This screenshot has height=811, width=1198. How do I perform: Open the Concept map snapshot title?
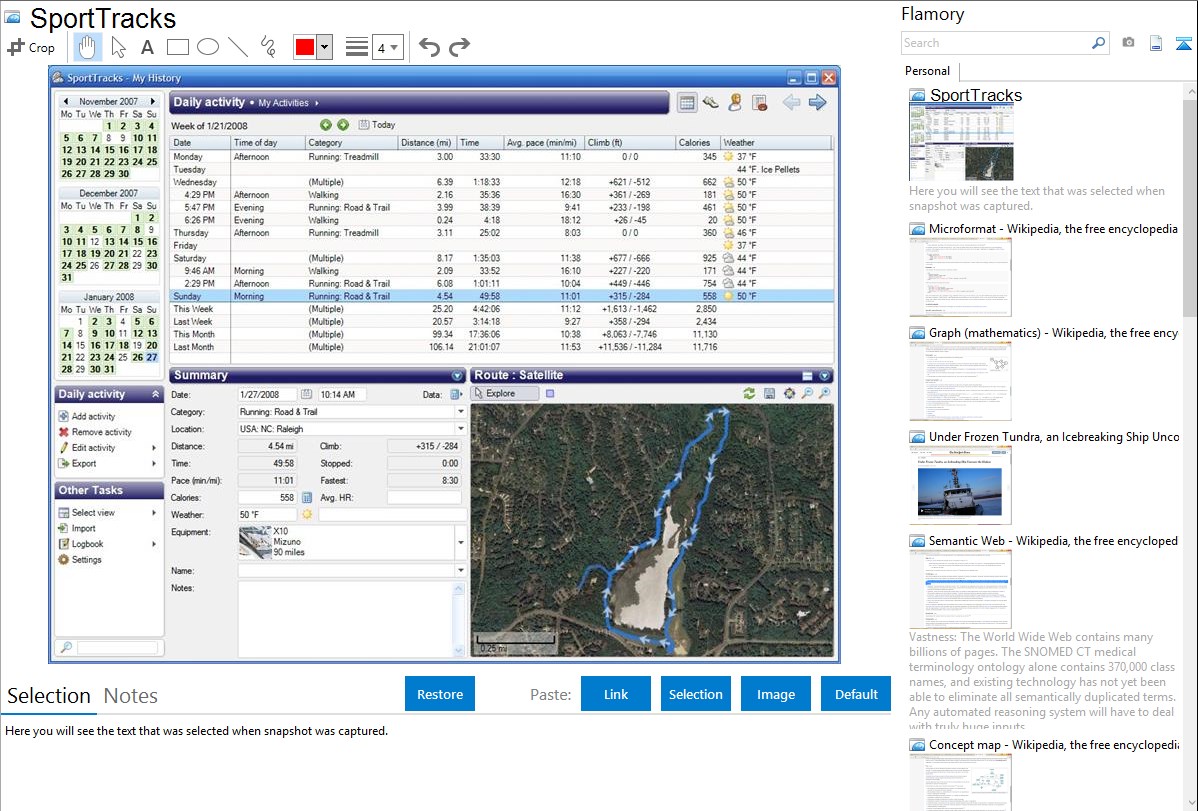pos(1053,744)
